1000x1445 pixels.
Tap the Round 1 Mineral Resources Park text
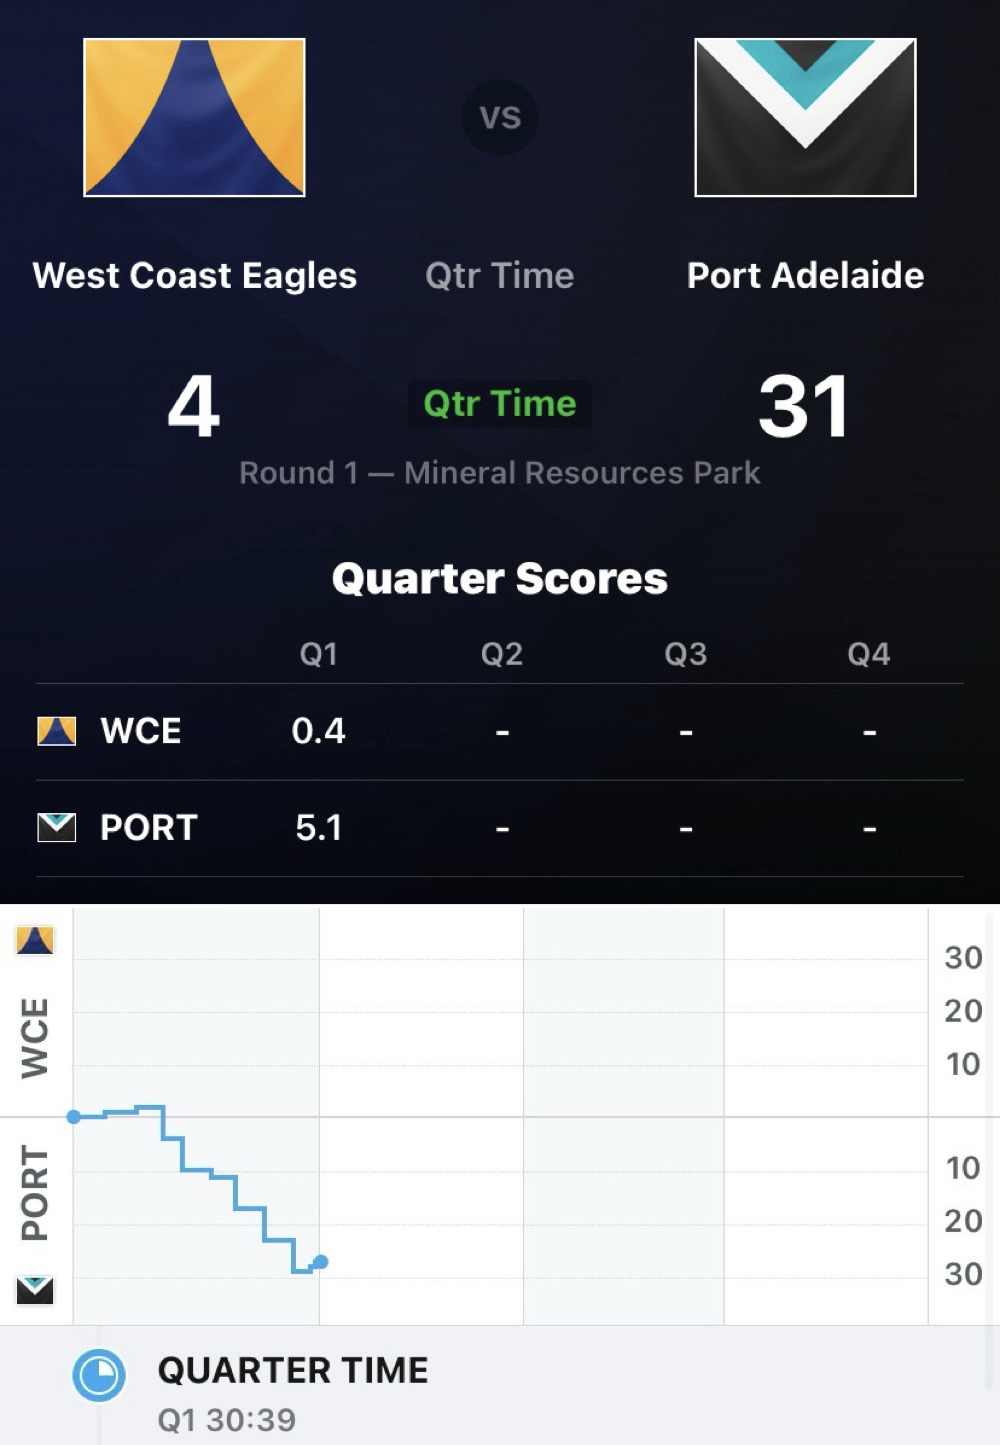click(x=500, y=472)
